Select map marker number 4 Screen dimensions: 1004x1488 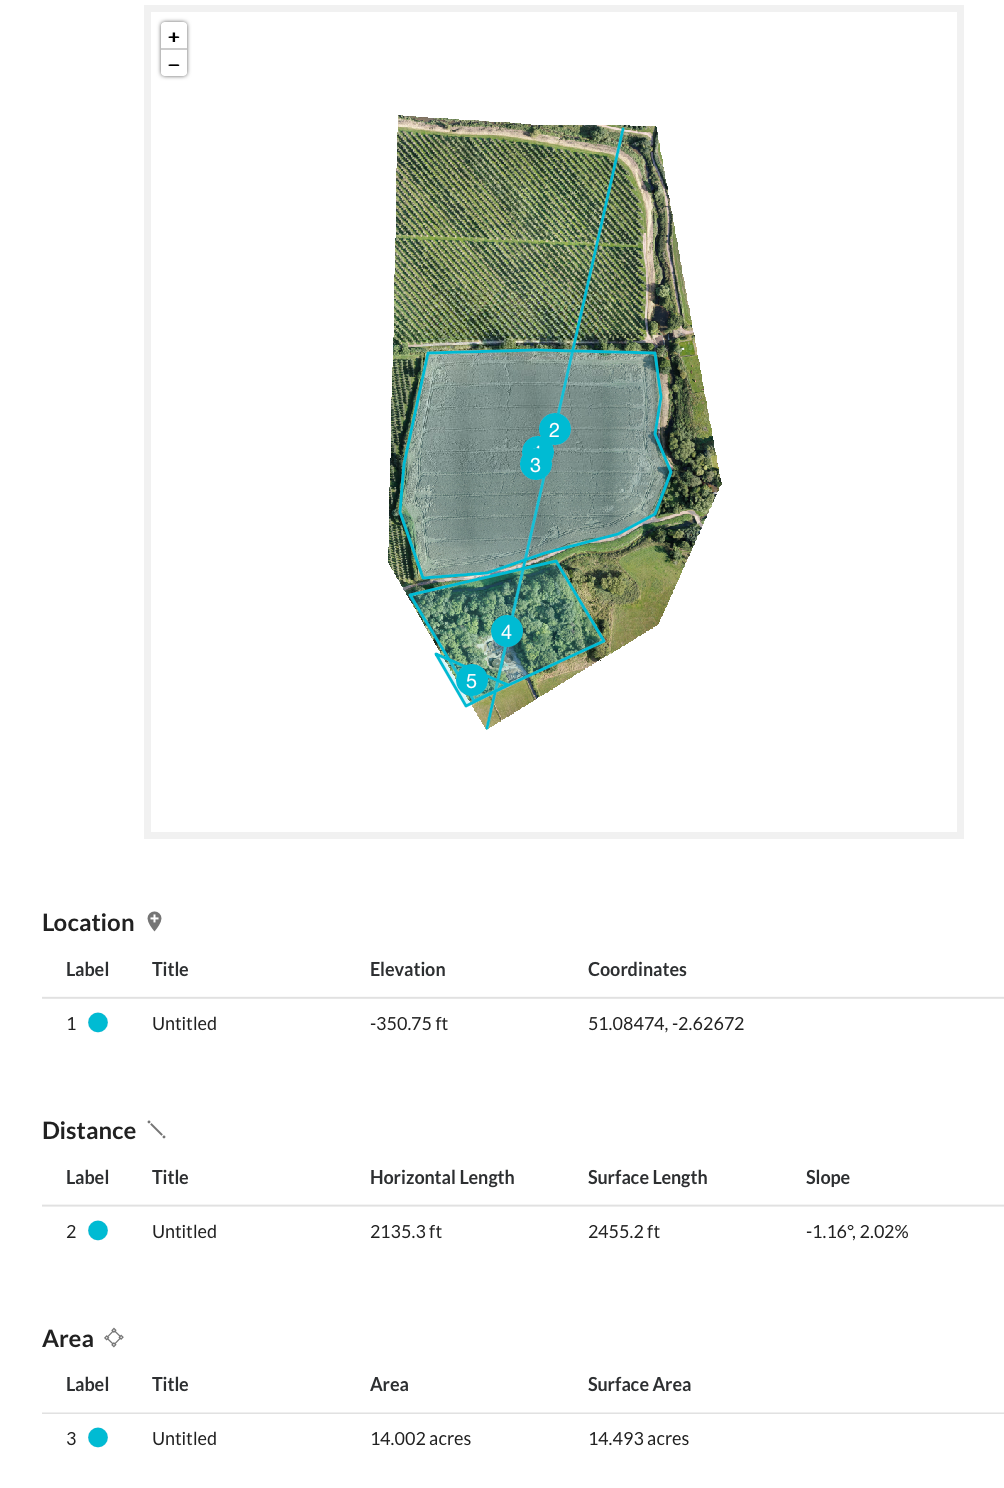[506, 632]
